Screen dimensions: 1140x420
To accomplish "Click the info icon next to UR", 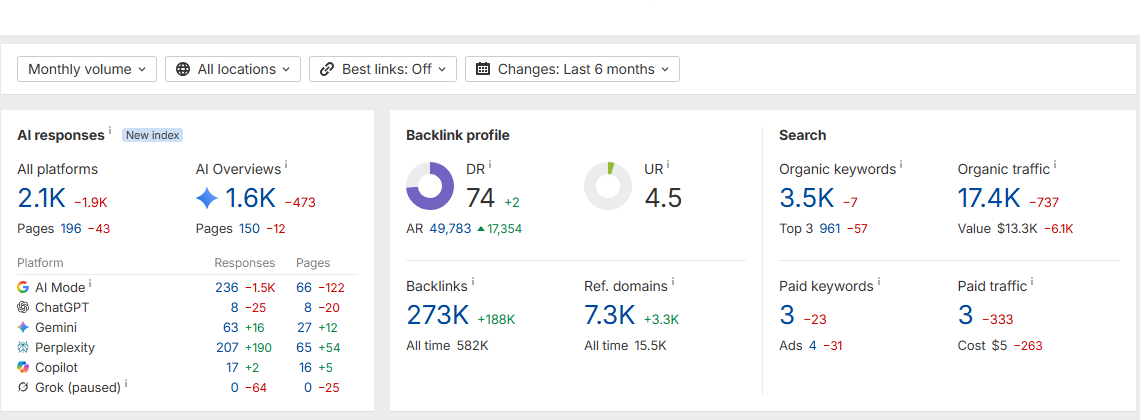I will (668, 165).
